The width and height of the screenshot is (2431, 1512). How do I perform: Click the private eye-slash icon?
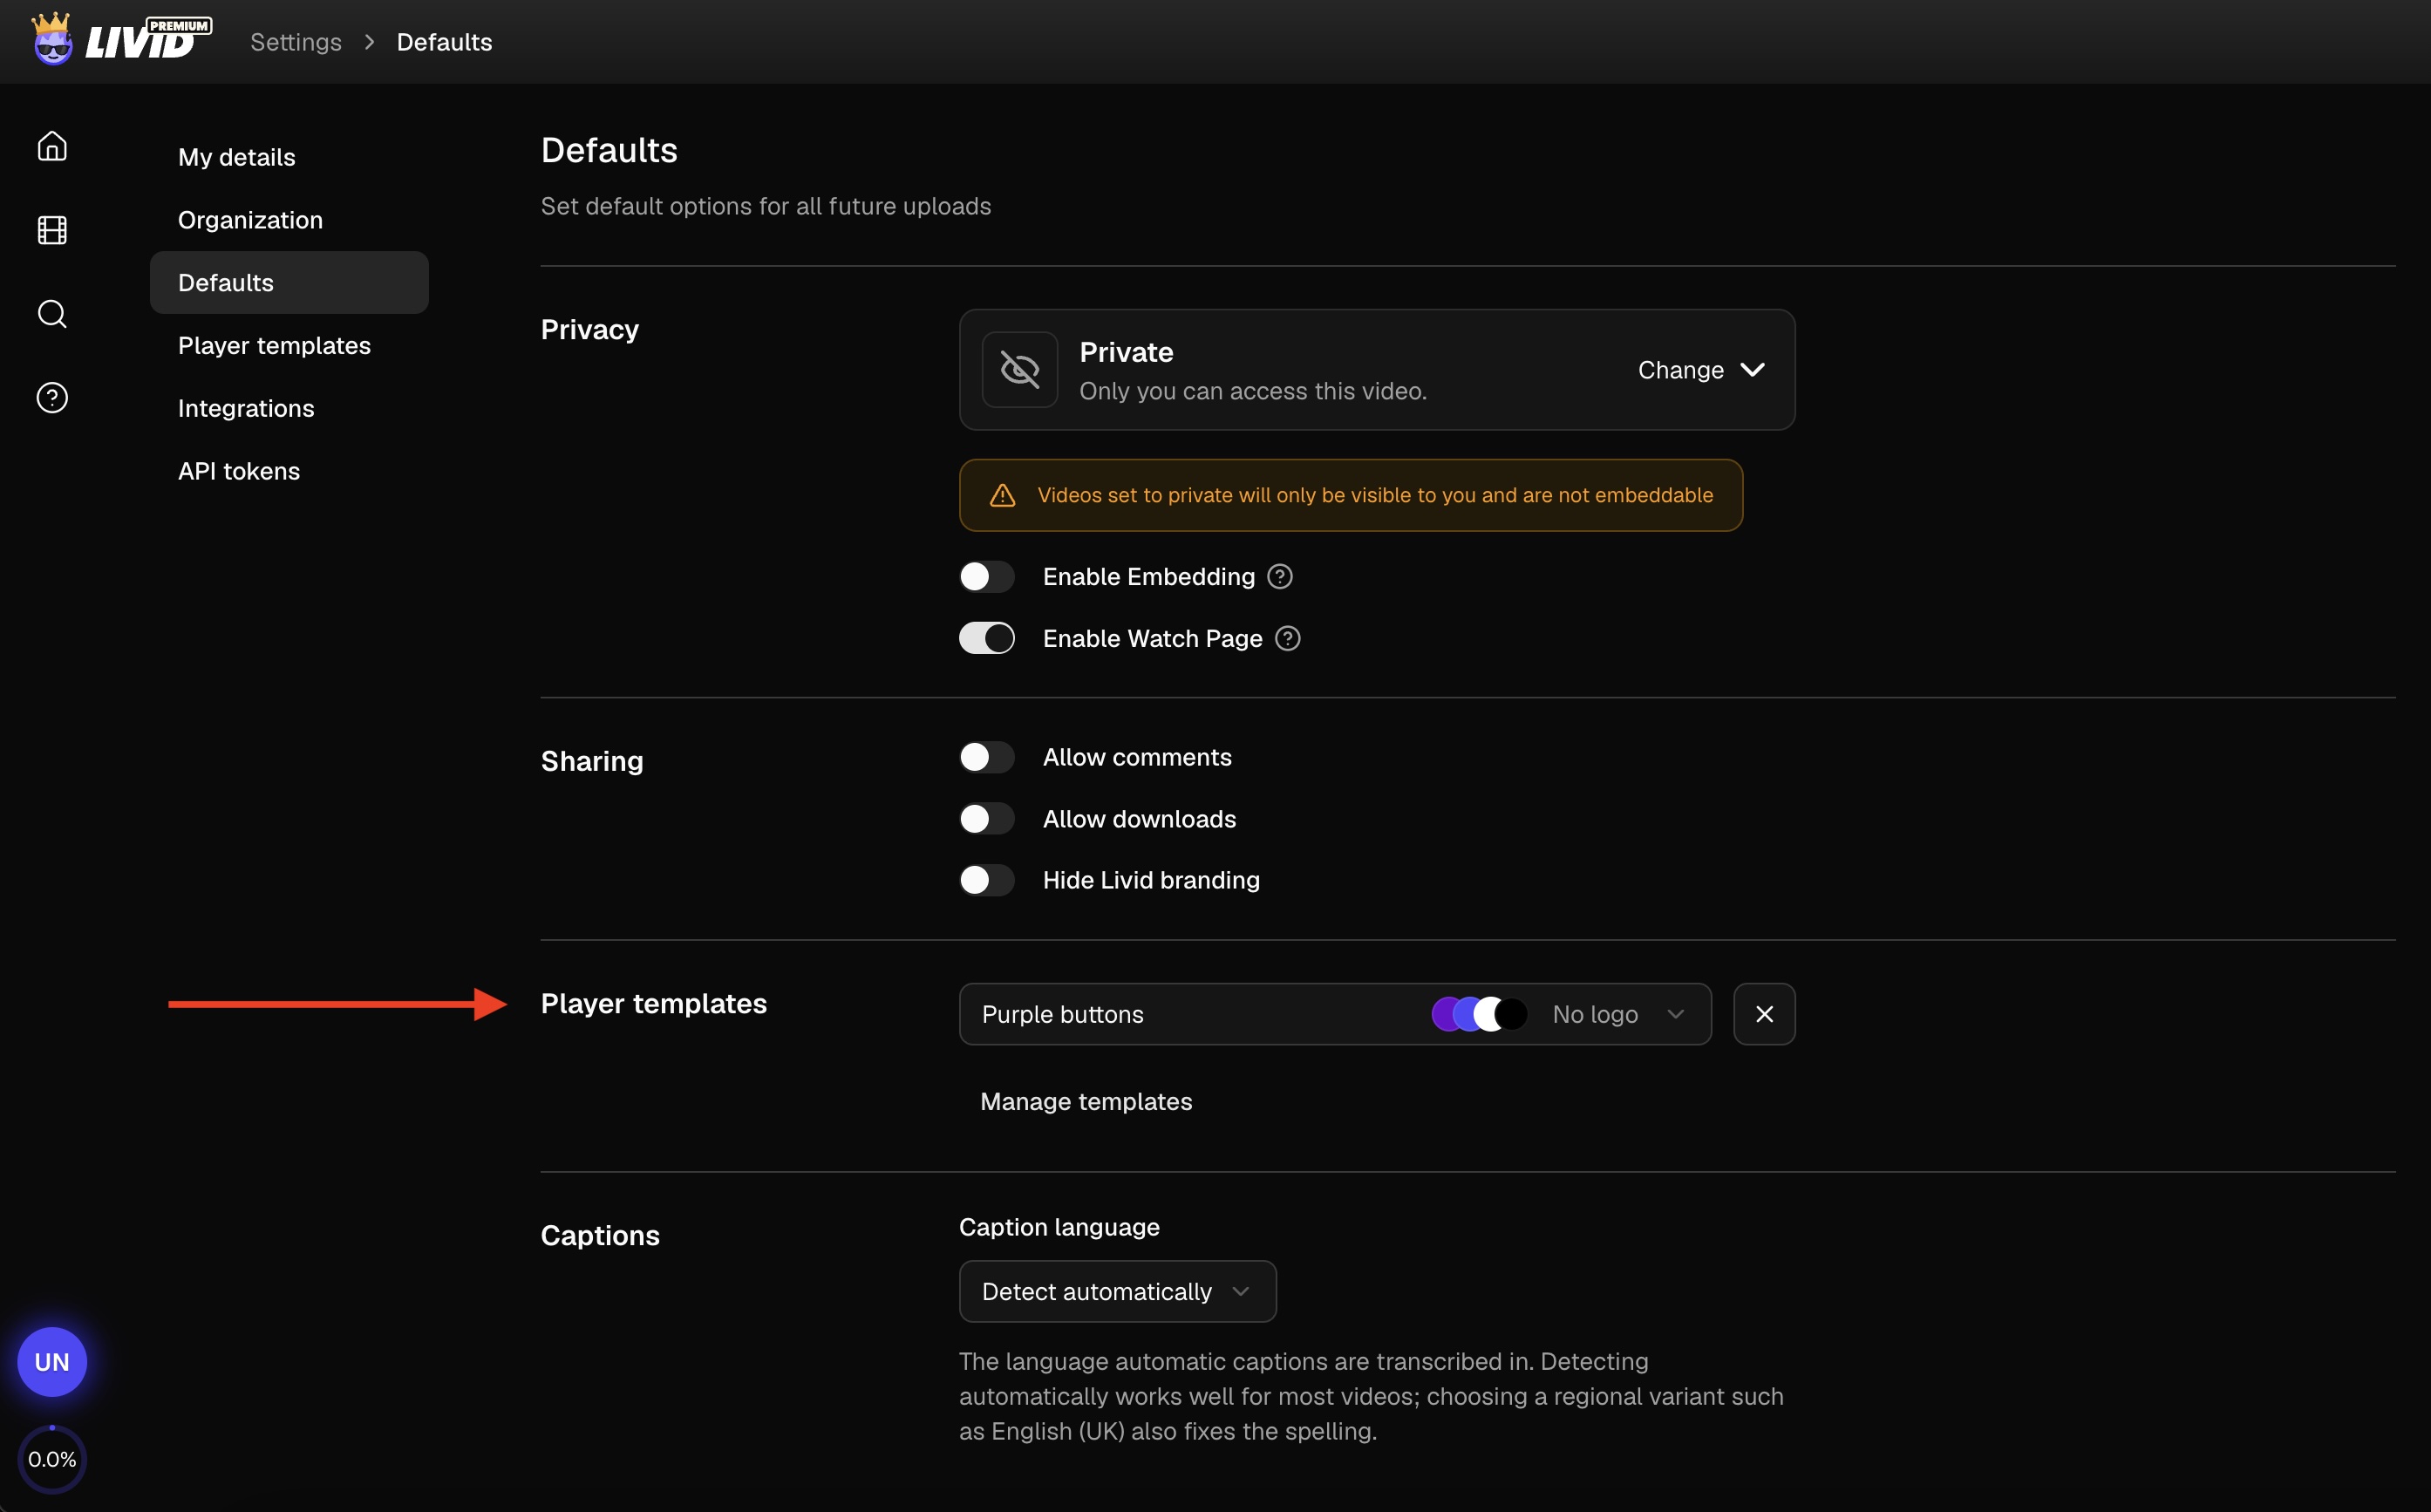click(x=1020, y=370)
